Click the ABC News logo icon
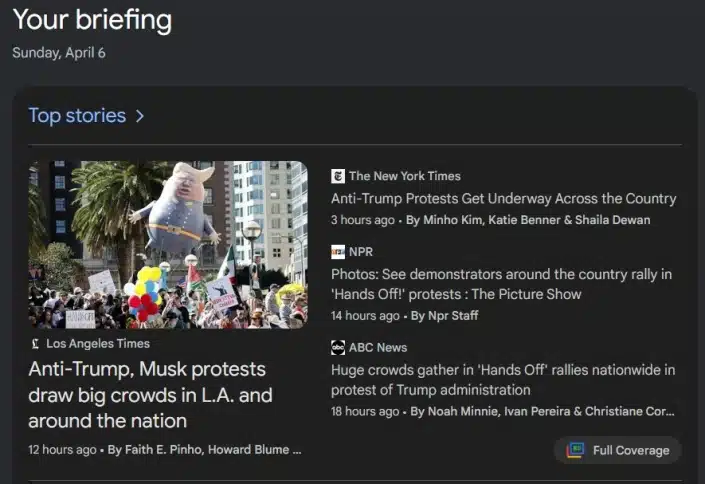 coord(338,348)
